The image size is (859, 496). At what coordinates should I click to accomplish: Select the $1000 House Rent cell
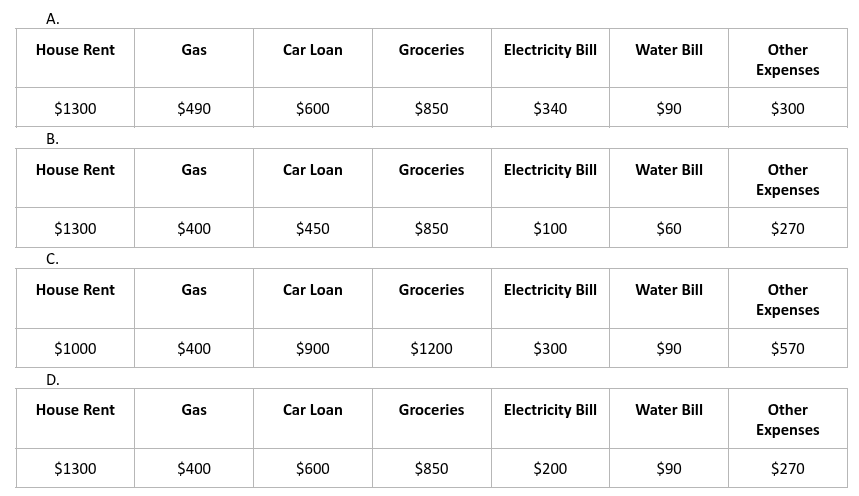75,349
